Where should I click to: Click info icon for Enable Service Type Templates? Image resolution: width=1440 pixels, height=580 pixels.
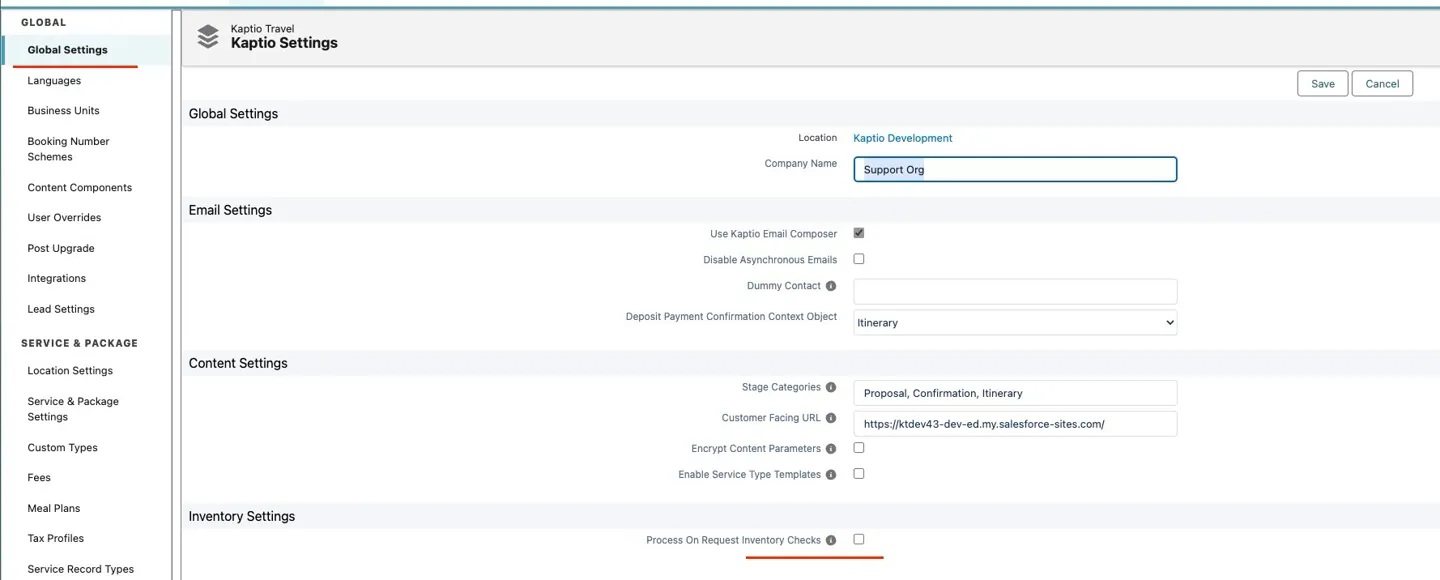point(830,475)
